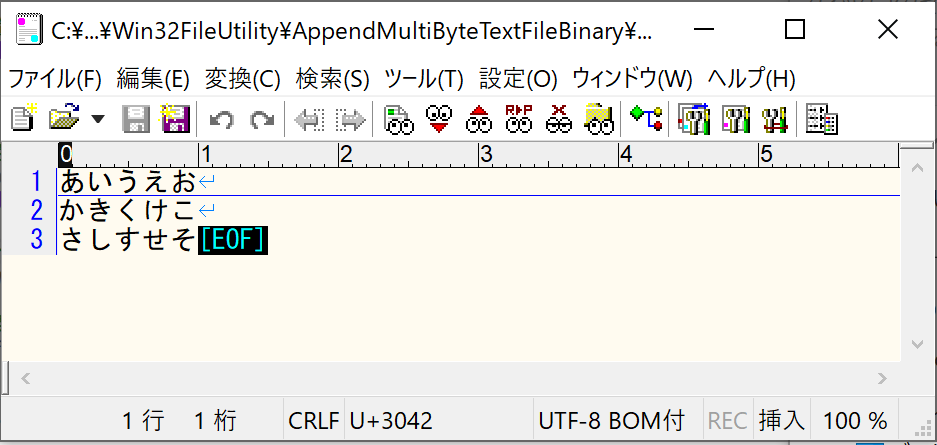Click the CRLF status bar indicator
Image resolution: width=937 pixels, height=445 pixels.
click(x=314, y=421)
